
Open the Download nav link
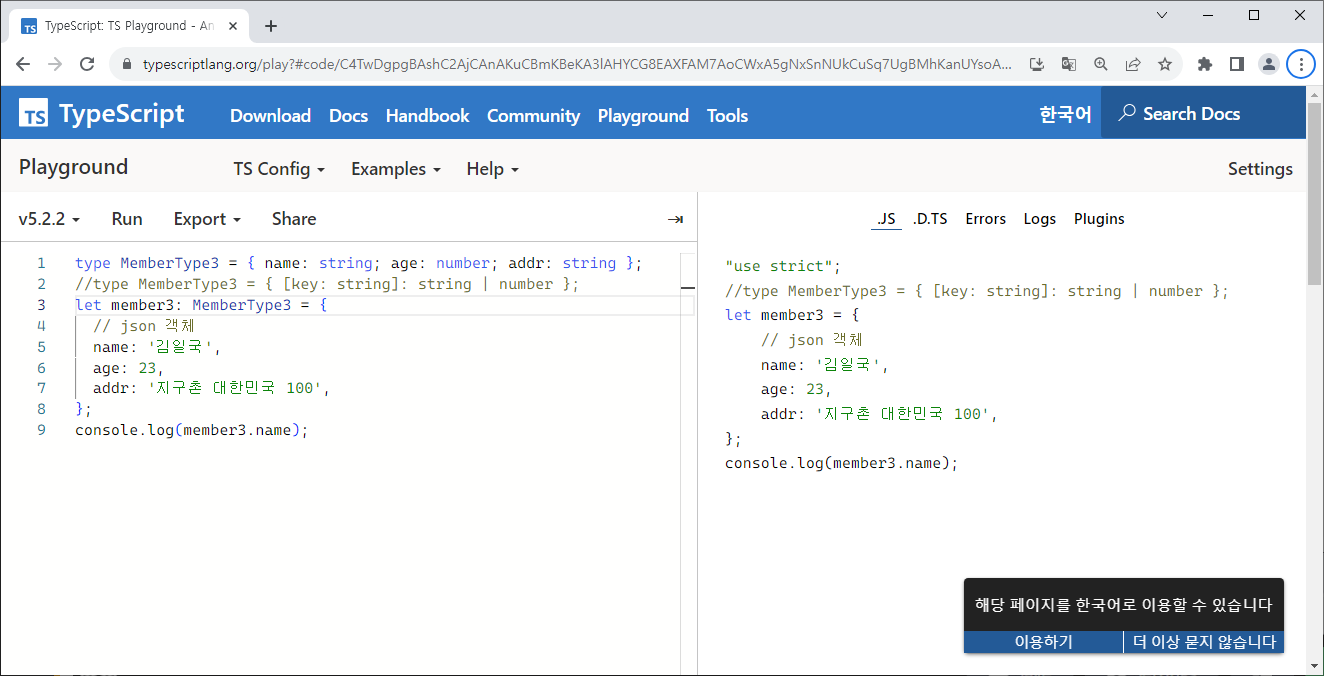pyautogui.click(x=270, y=116)
